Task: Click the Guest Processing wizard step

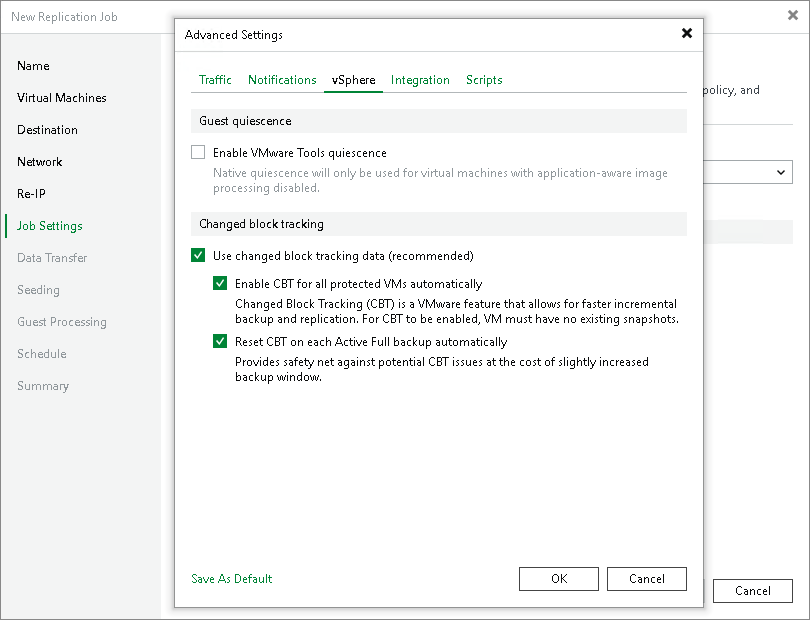Action: 61,322
